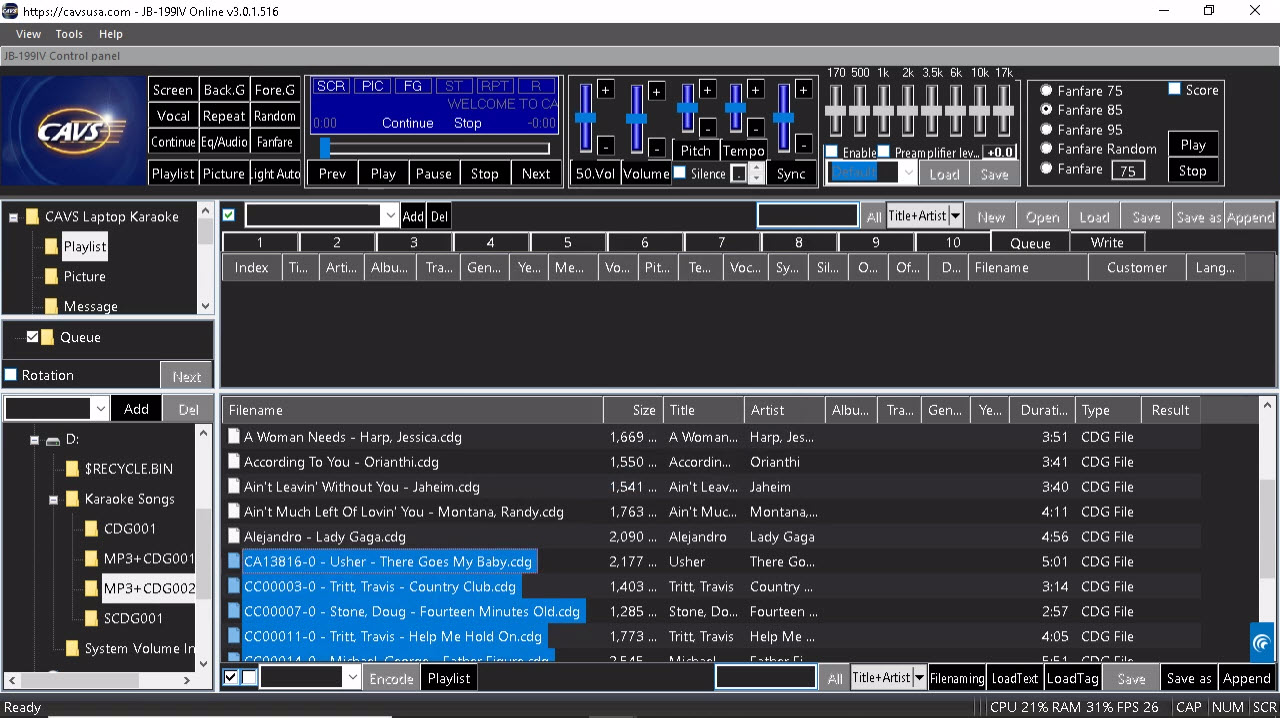Click file icon for Alejandro - Lady Gaga
The height and width of the screenshot is (718, 1280).
tap(234, 537)
